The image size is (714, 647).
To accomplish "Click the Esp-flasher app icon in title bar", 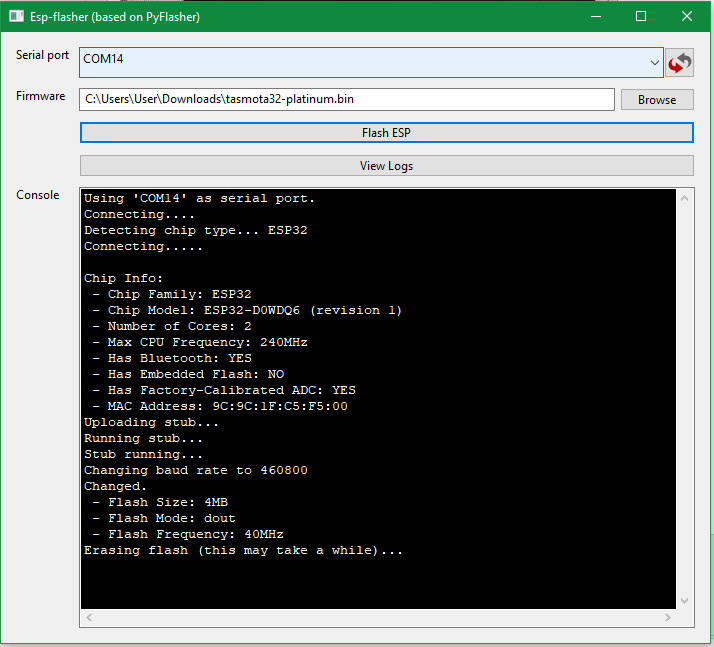I will [16, 16].
